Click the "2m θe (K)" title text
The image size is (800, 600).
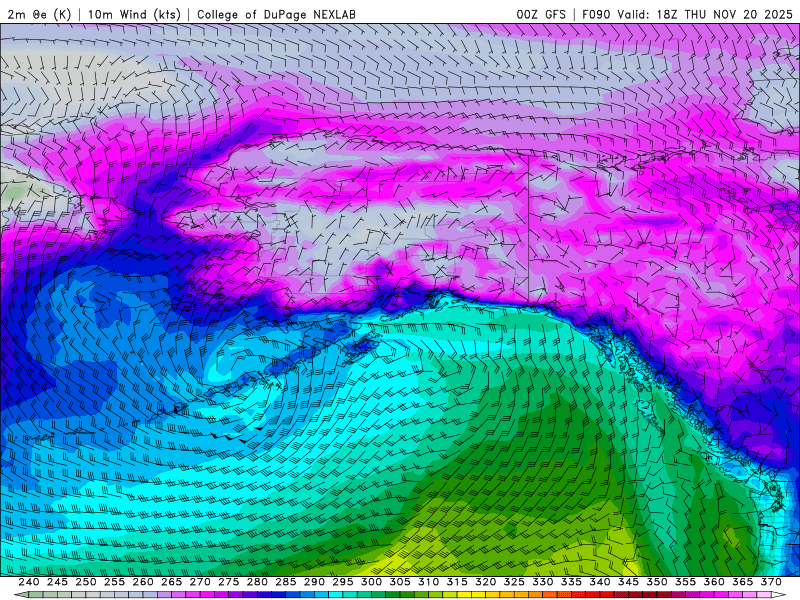39,14
